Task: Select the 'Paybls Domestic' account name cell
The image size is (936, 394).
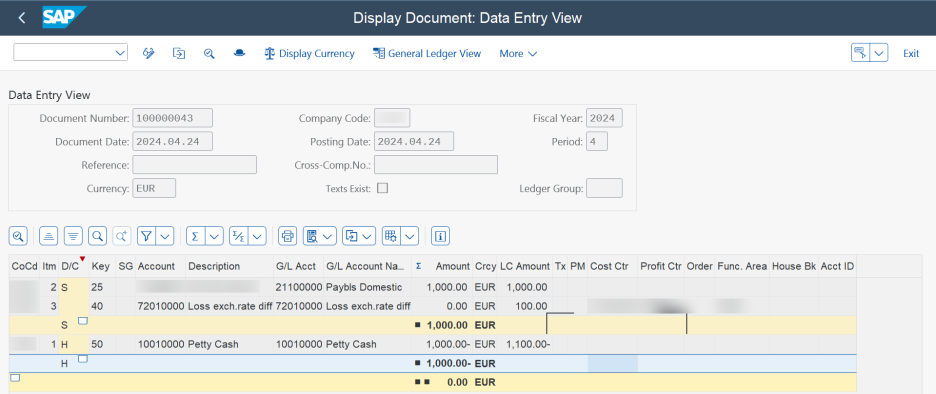Action: (368, 287)
